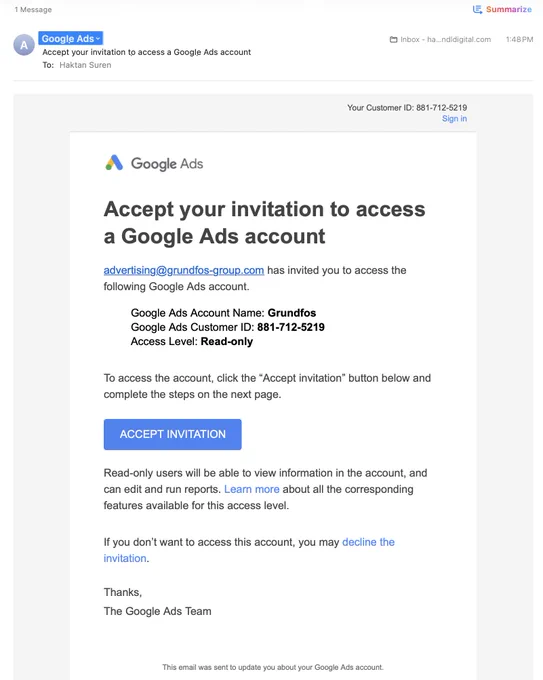Click the Google Ads triangle logo
The image size is (543, 680).
(x=114, y=163)
